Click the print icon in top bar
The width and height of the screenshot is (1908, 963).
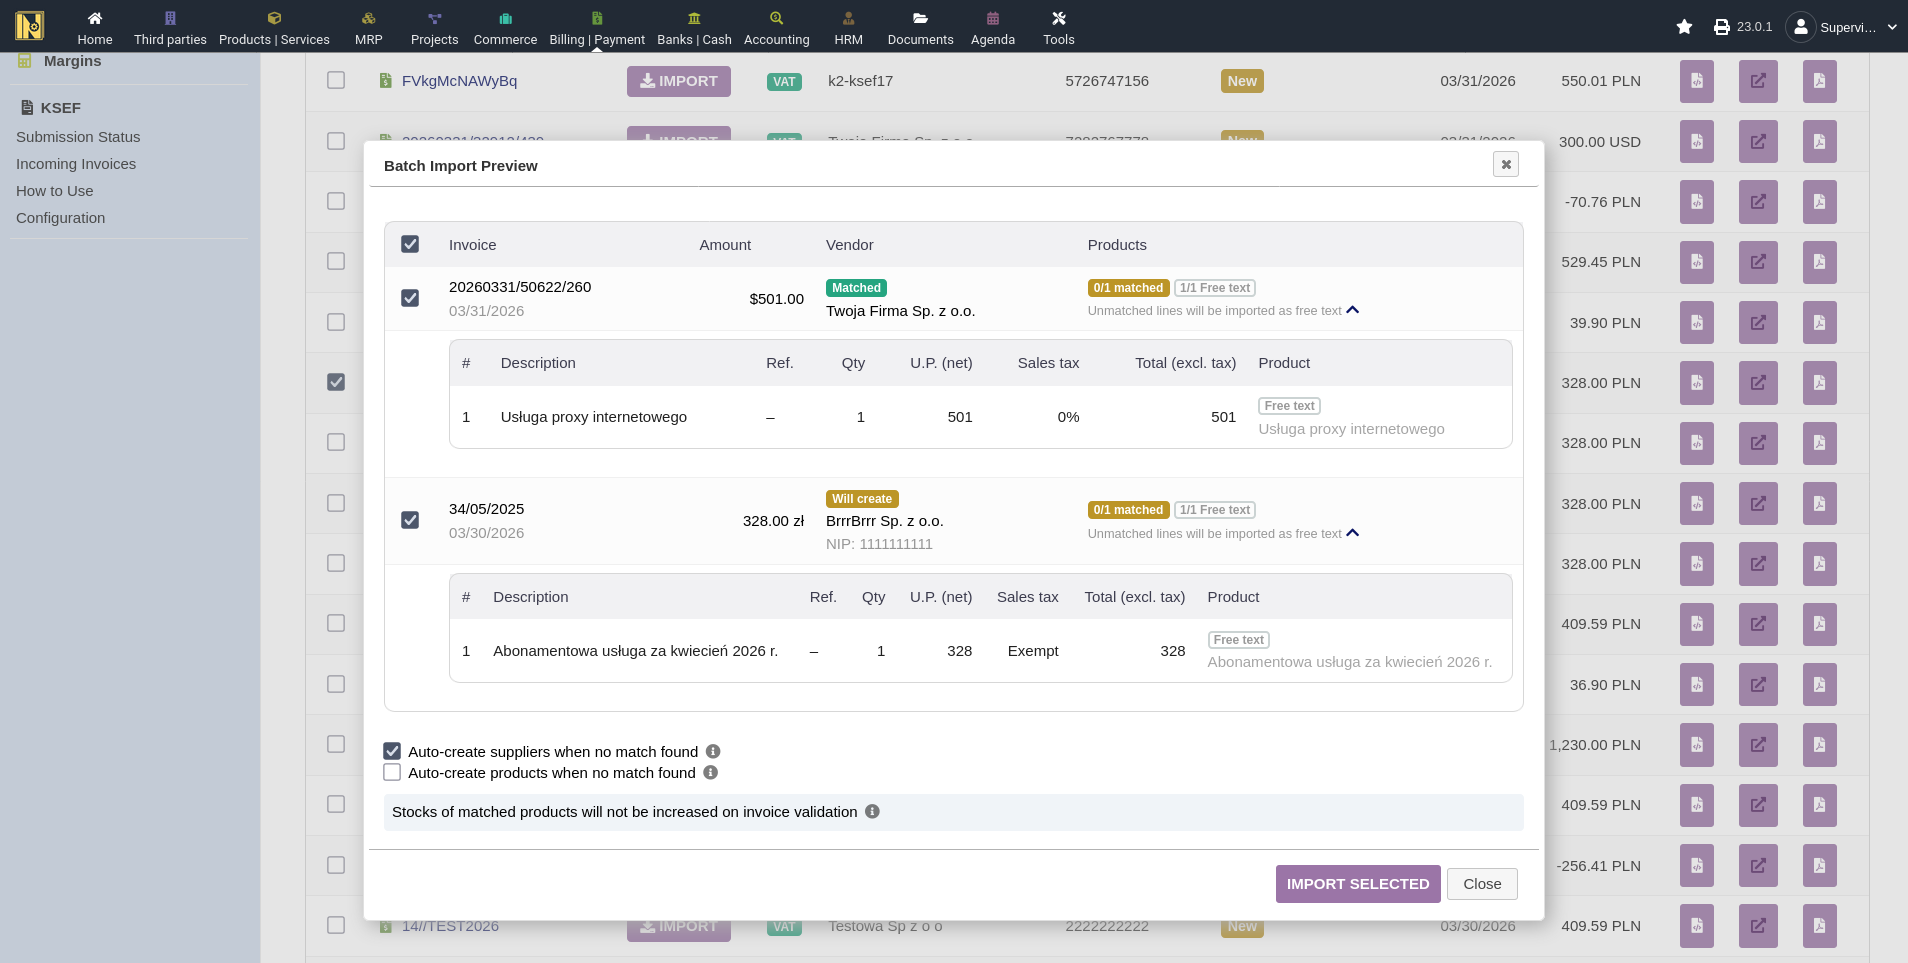(1721, 27)
